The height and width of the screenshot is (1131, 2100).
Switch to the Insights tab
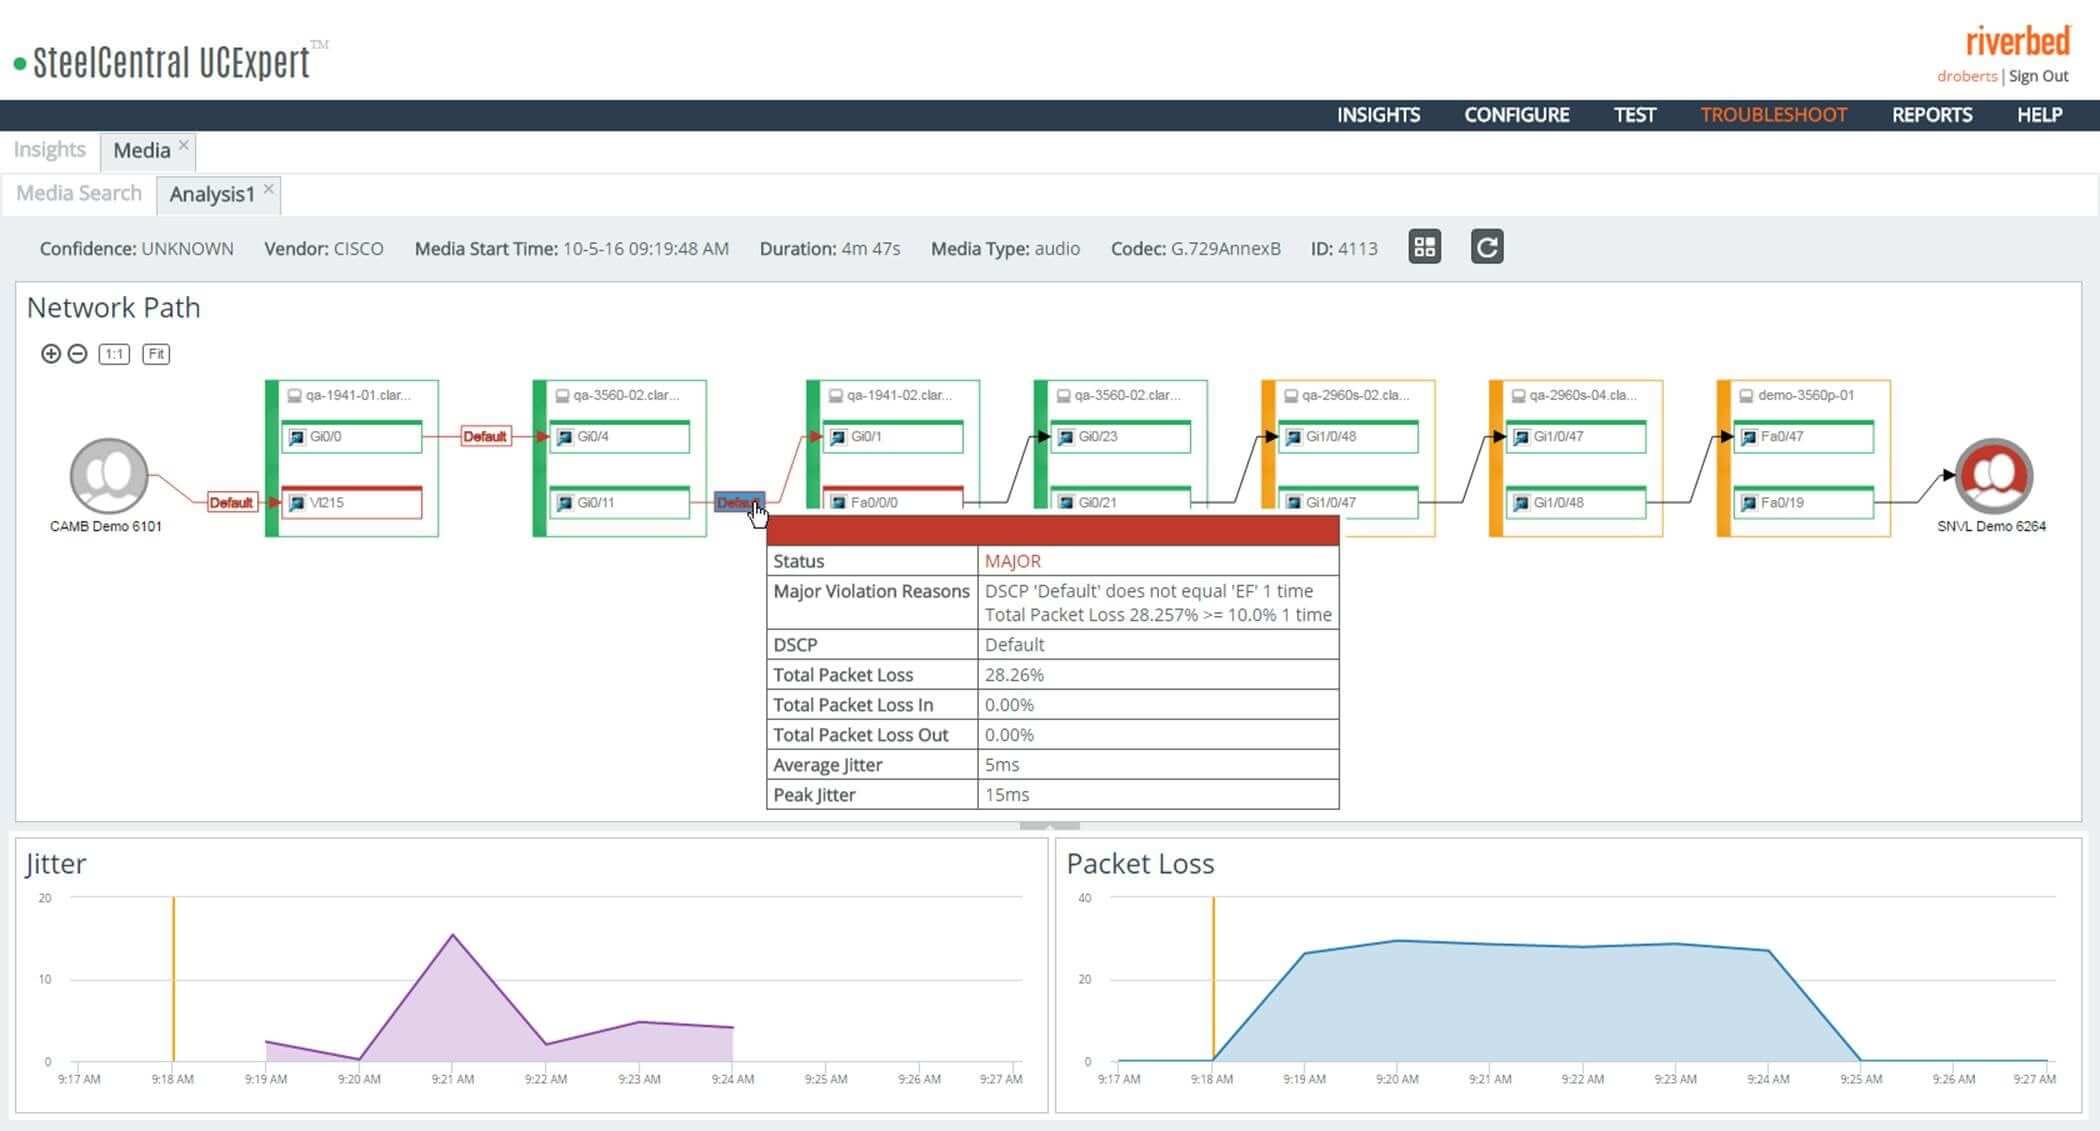pyautogui.click(x=49, y=150)
